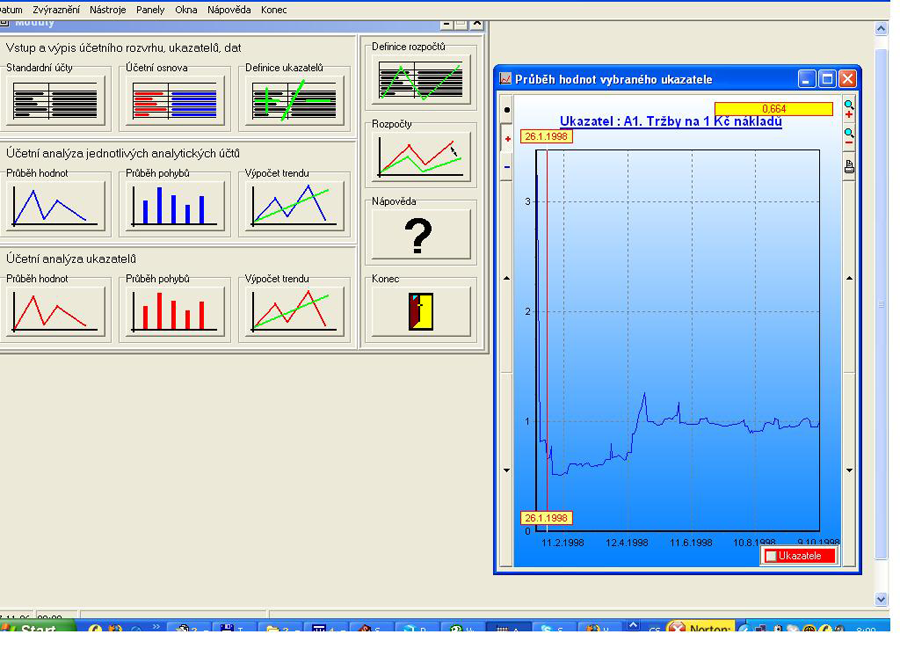The image size is (900, 656).
Task: Click Konec in the menu bar
Action: point(274,10)
